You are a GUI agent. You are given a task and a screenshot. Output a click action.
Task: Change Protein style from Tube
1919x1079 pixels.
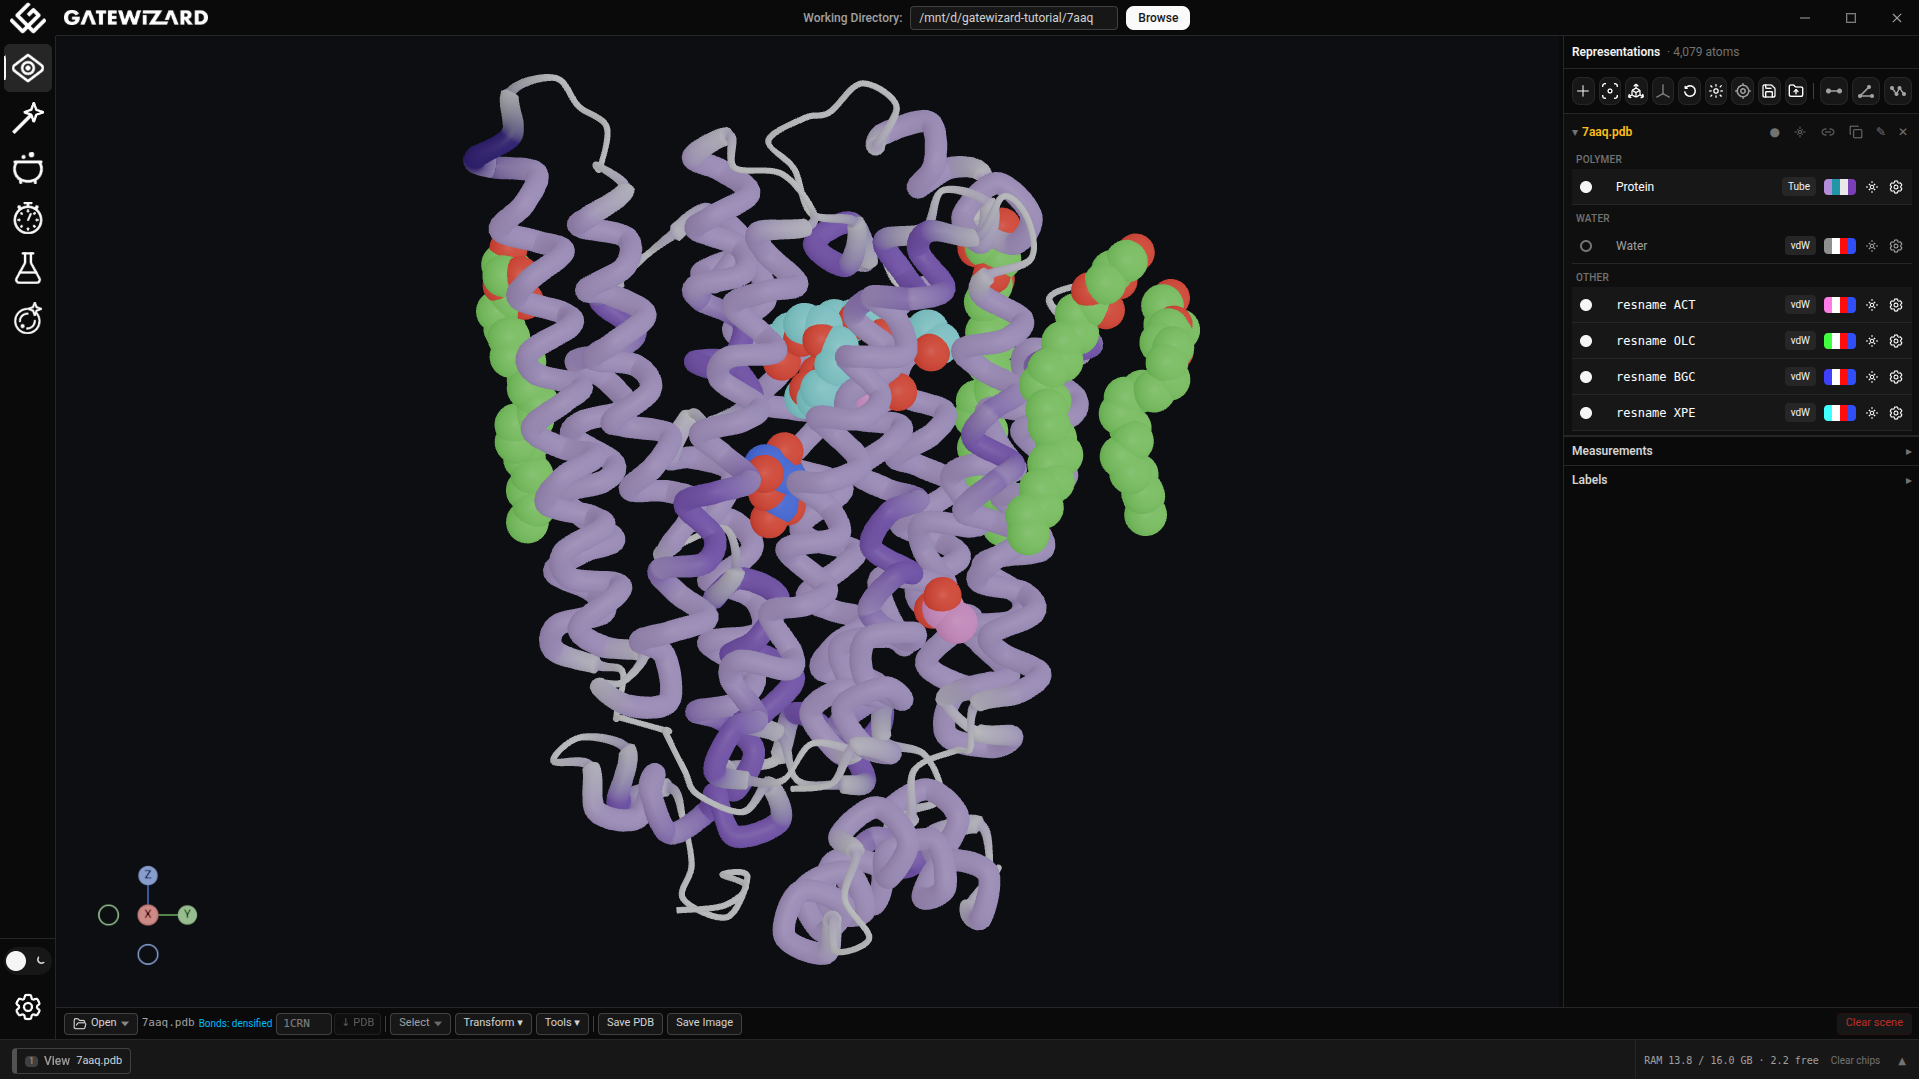click(x=1799, y=187)
